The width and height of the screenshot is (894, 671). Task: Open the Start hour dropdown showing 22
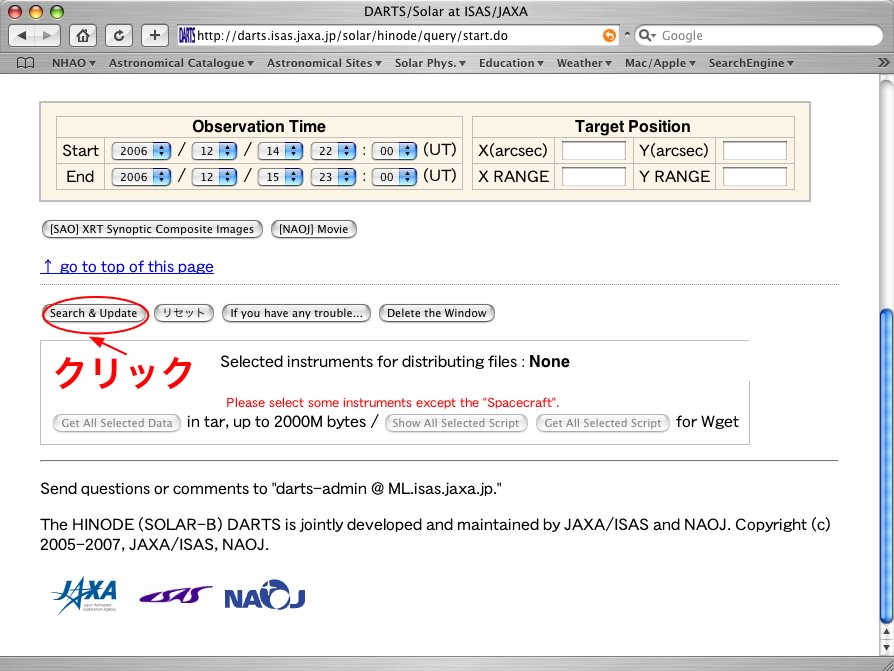click(333, 151)
